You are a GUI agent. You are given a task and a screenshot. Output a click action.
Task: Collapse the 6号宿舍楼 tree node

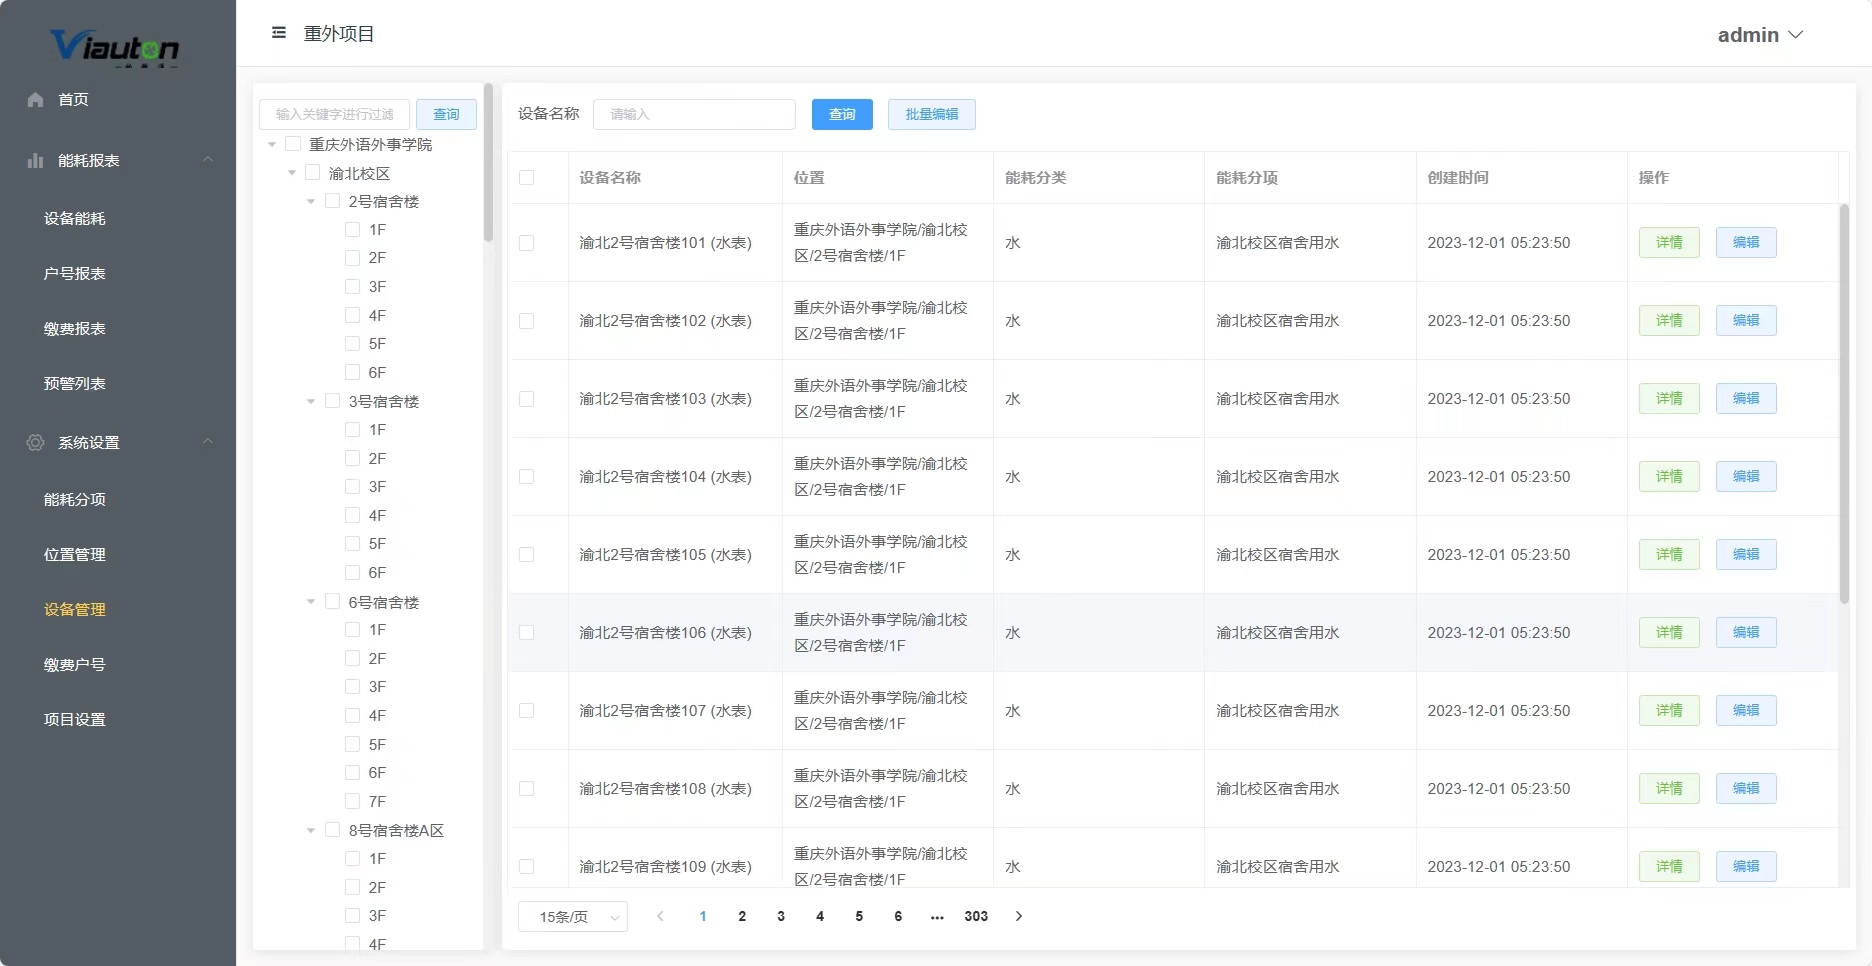point(311,602)
